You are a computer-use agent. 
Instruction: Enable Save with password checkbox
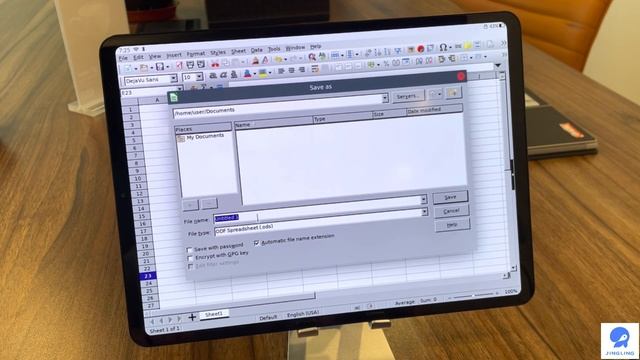click(x=189, y=249)
